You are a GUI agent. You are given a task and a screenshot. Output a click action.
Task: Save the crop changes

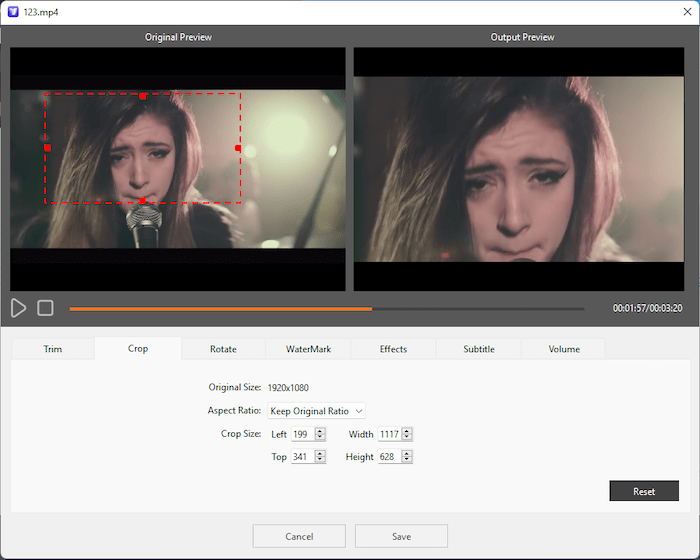click(x=401, y=536)
